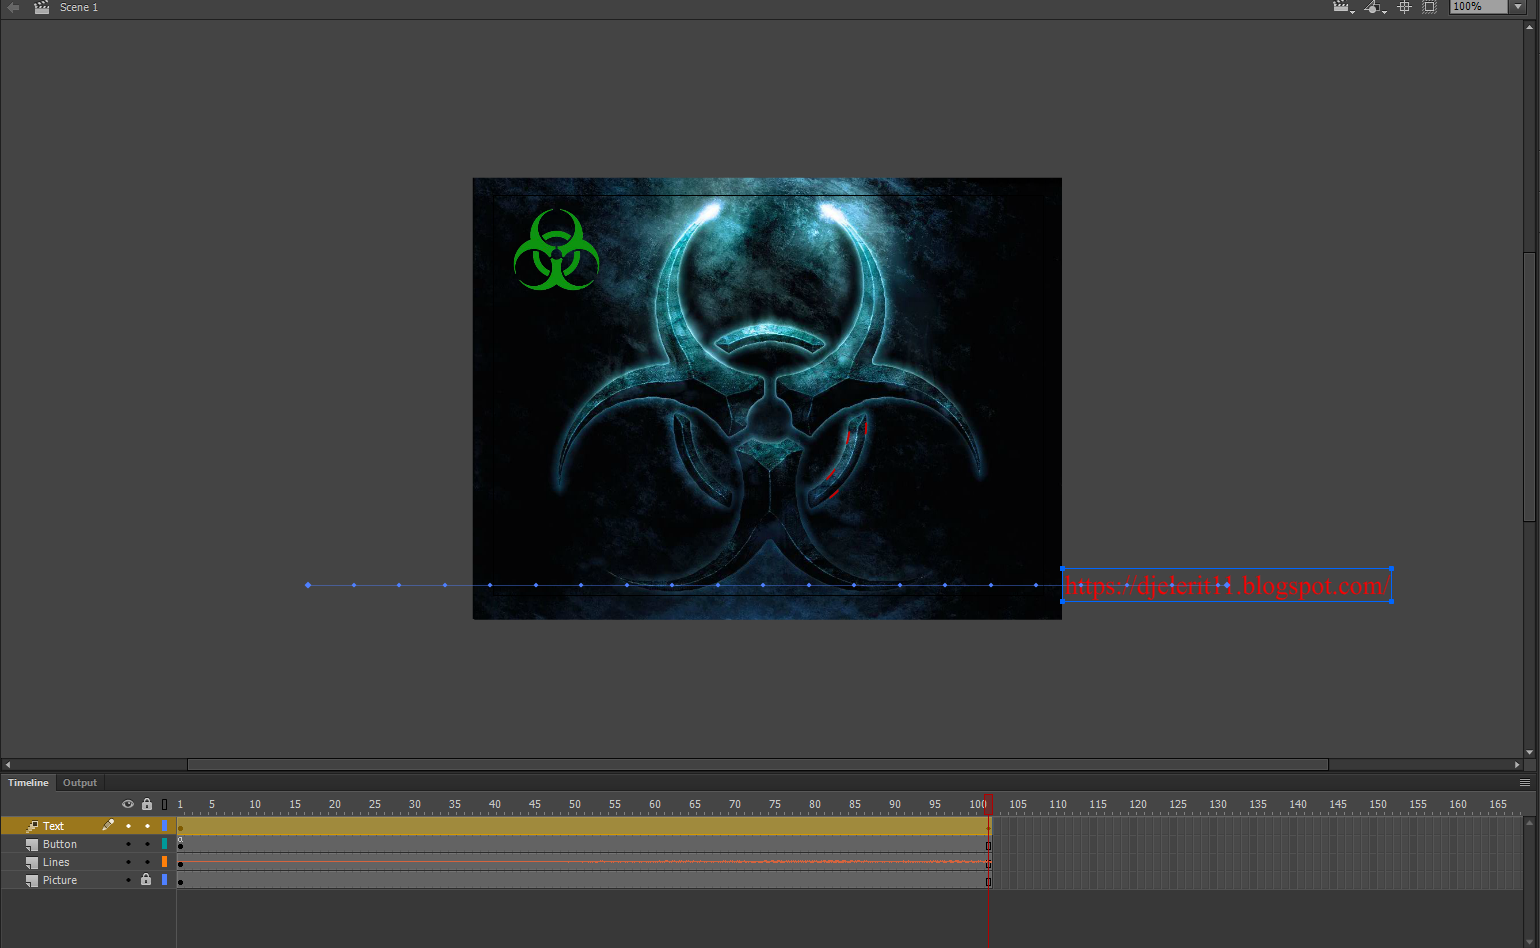The height and width of the screenshot is (948, 1540).
Task: Open the Edit Symbols shapes menu
Action: pos(1375,7)
